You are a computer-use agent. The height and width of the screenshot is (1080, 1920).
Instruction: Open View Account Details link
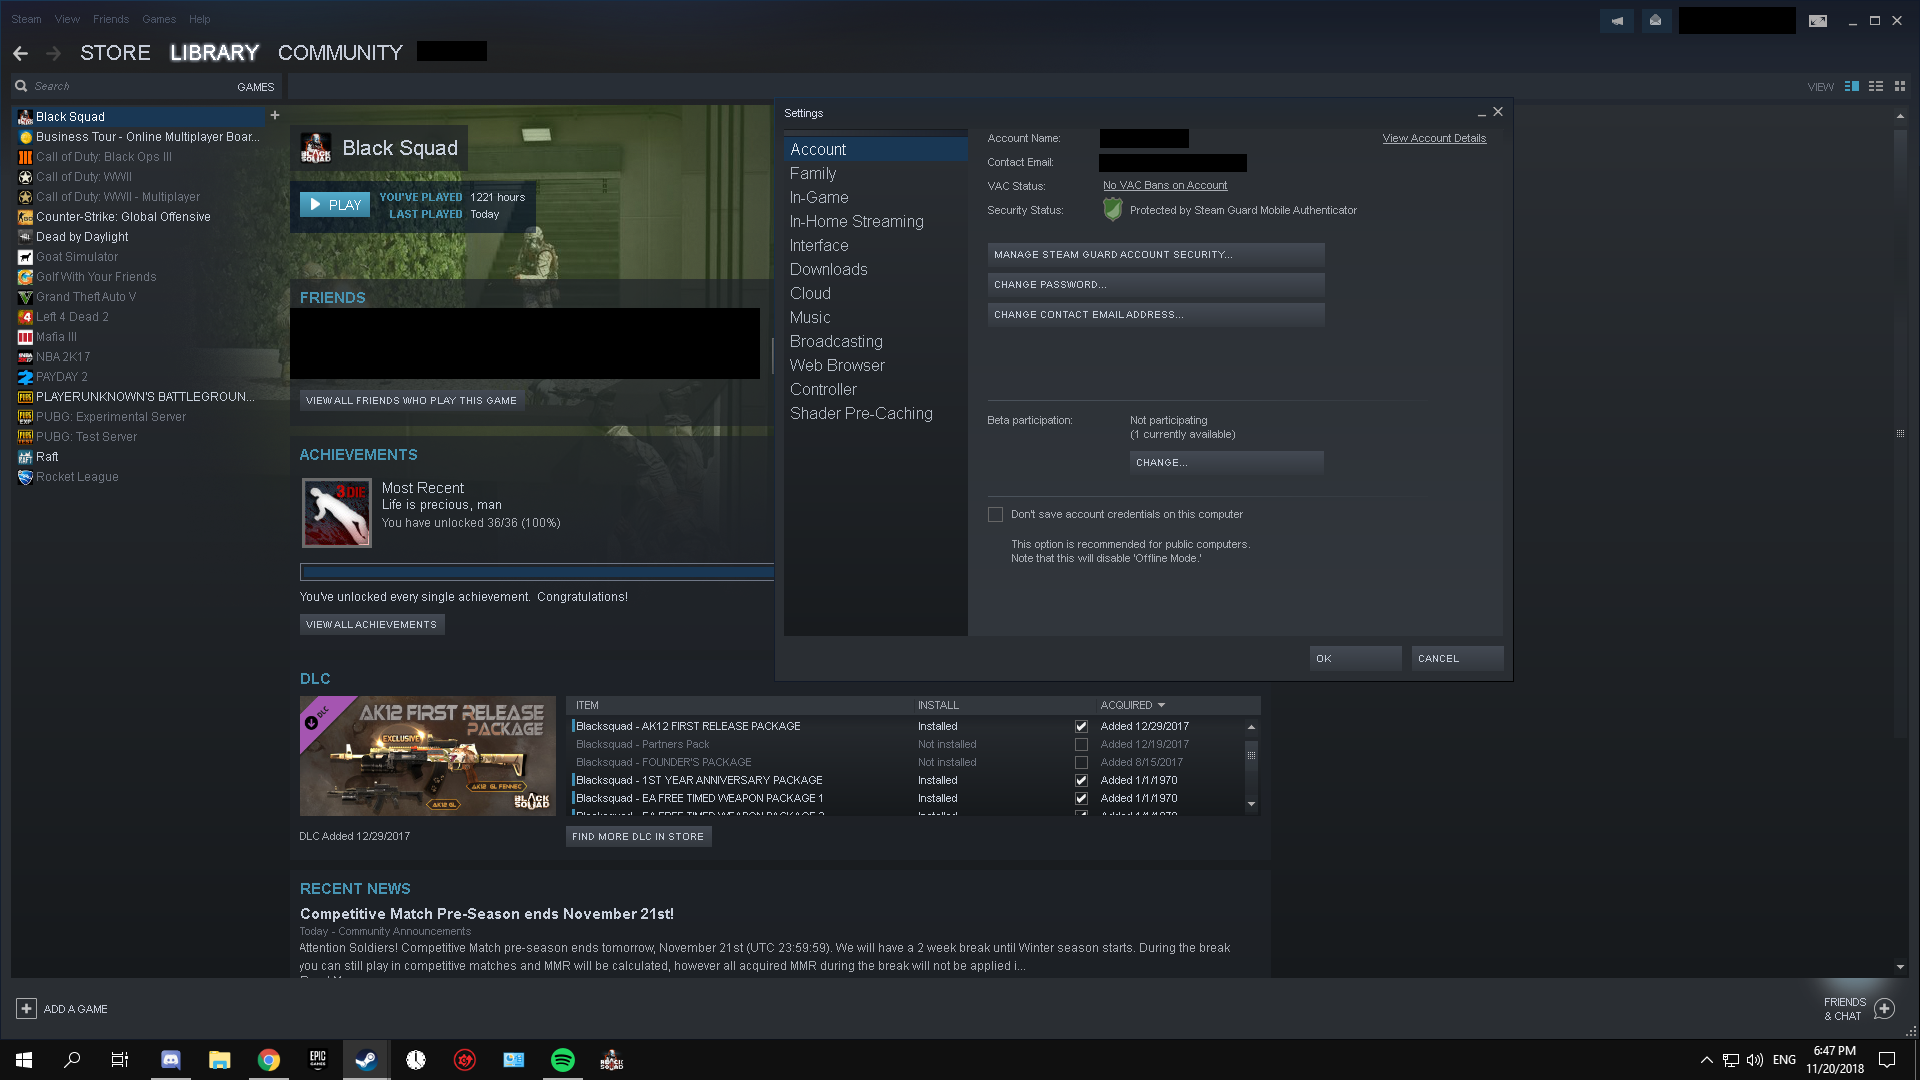[1434, 139]
